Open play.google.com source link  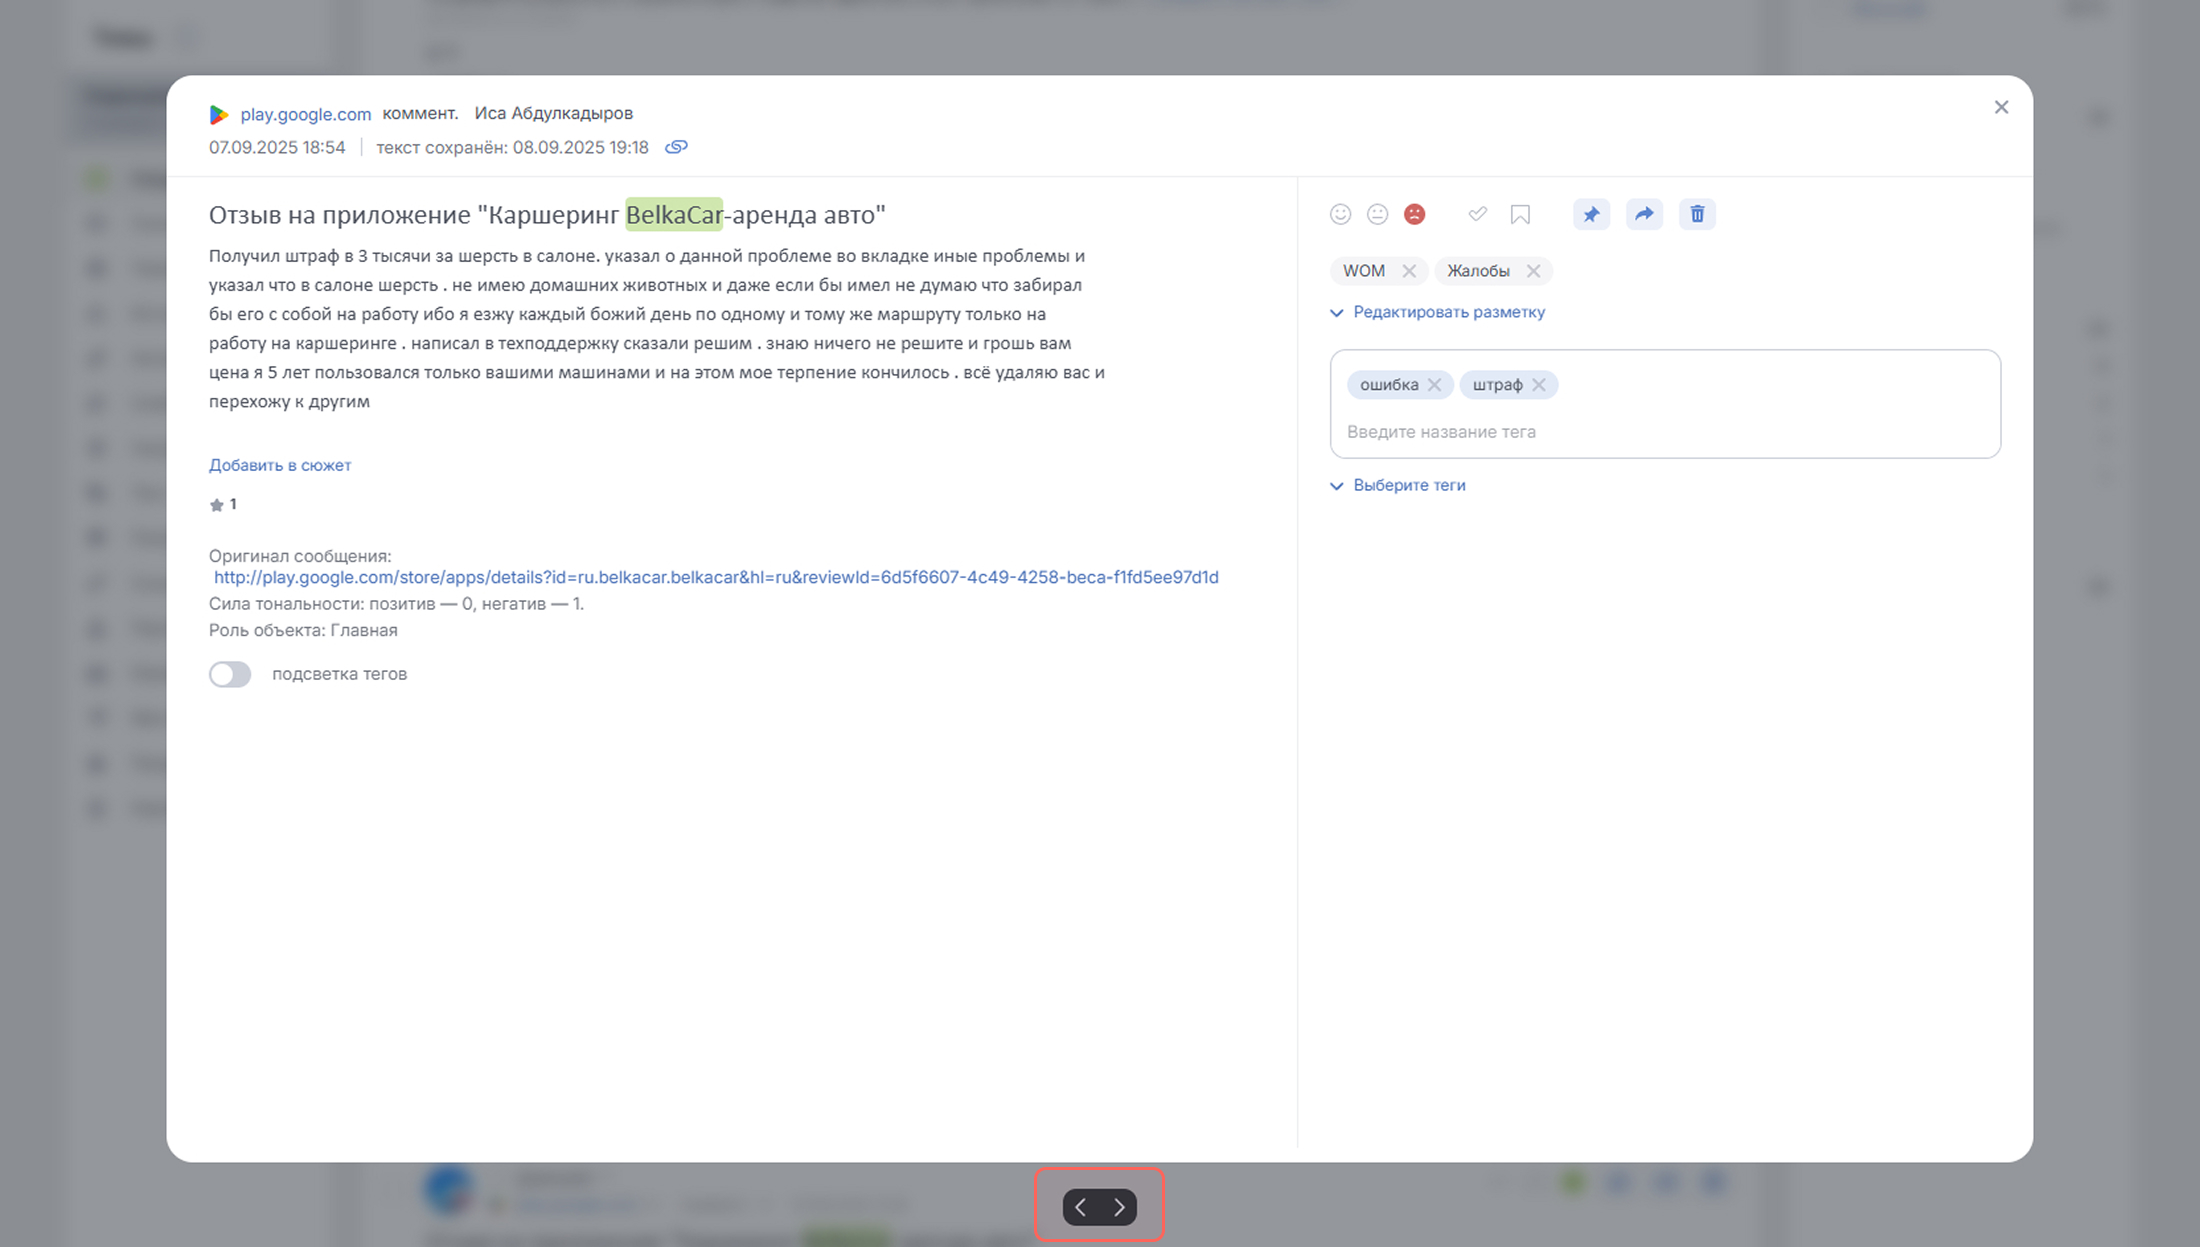[305, 115]
